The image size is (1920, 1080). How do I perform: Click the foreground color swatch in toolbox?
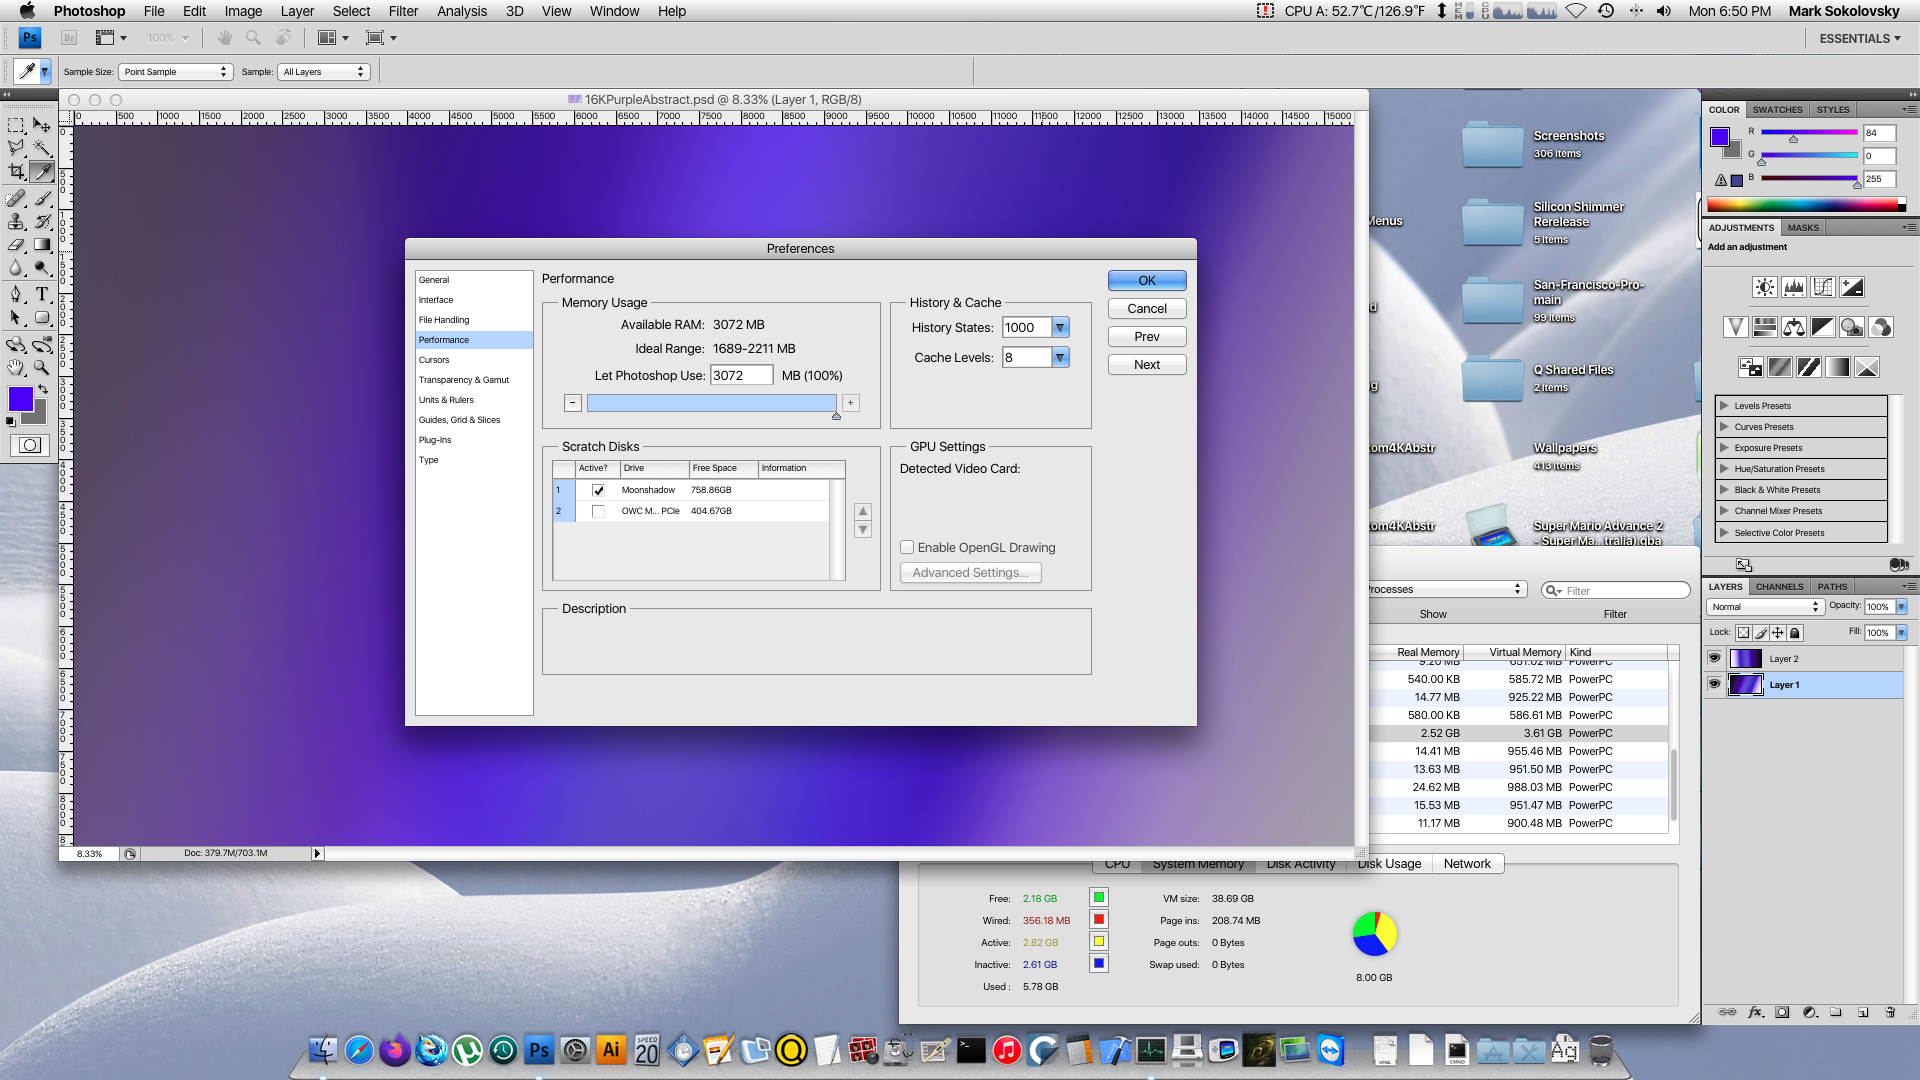(x=19, y=398)
